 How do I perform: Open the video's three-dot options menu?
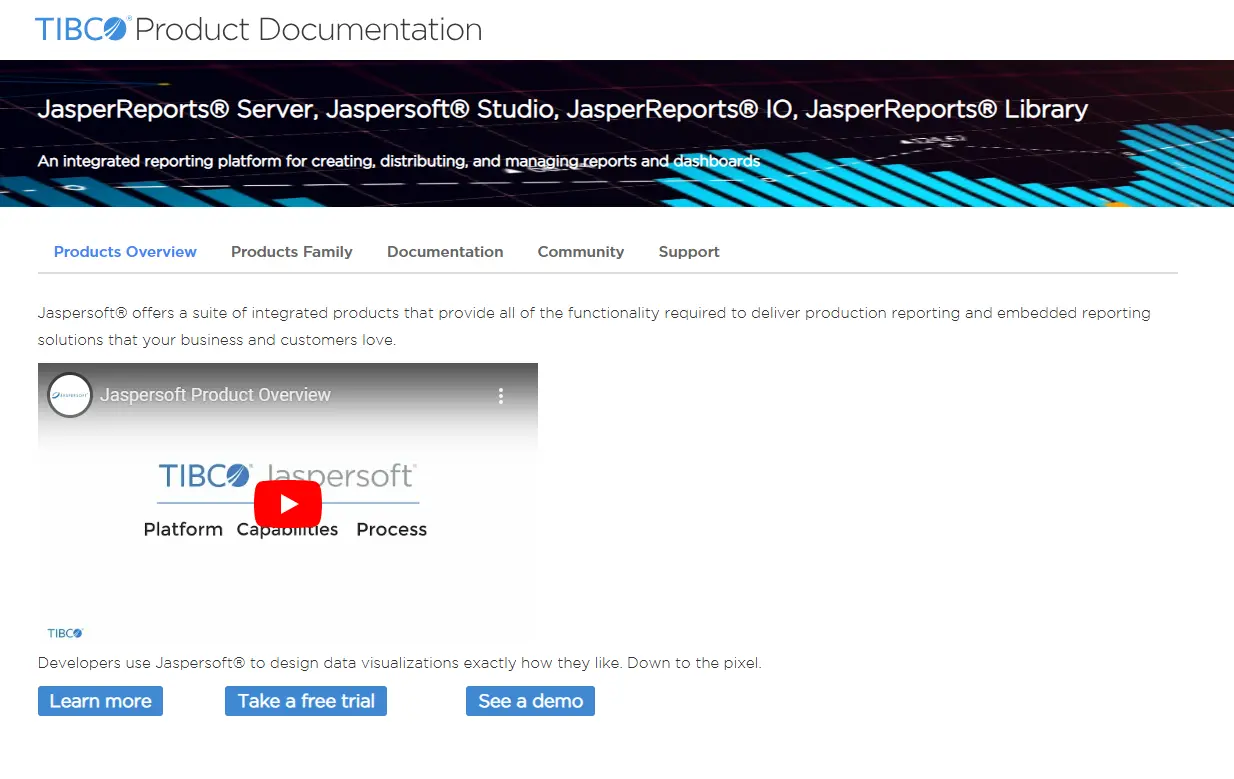[x=501, y=395]
